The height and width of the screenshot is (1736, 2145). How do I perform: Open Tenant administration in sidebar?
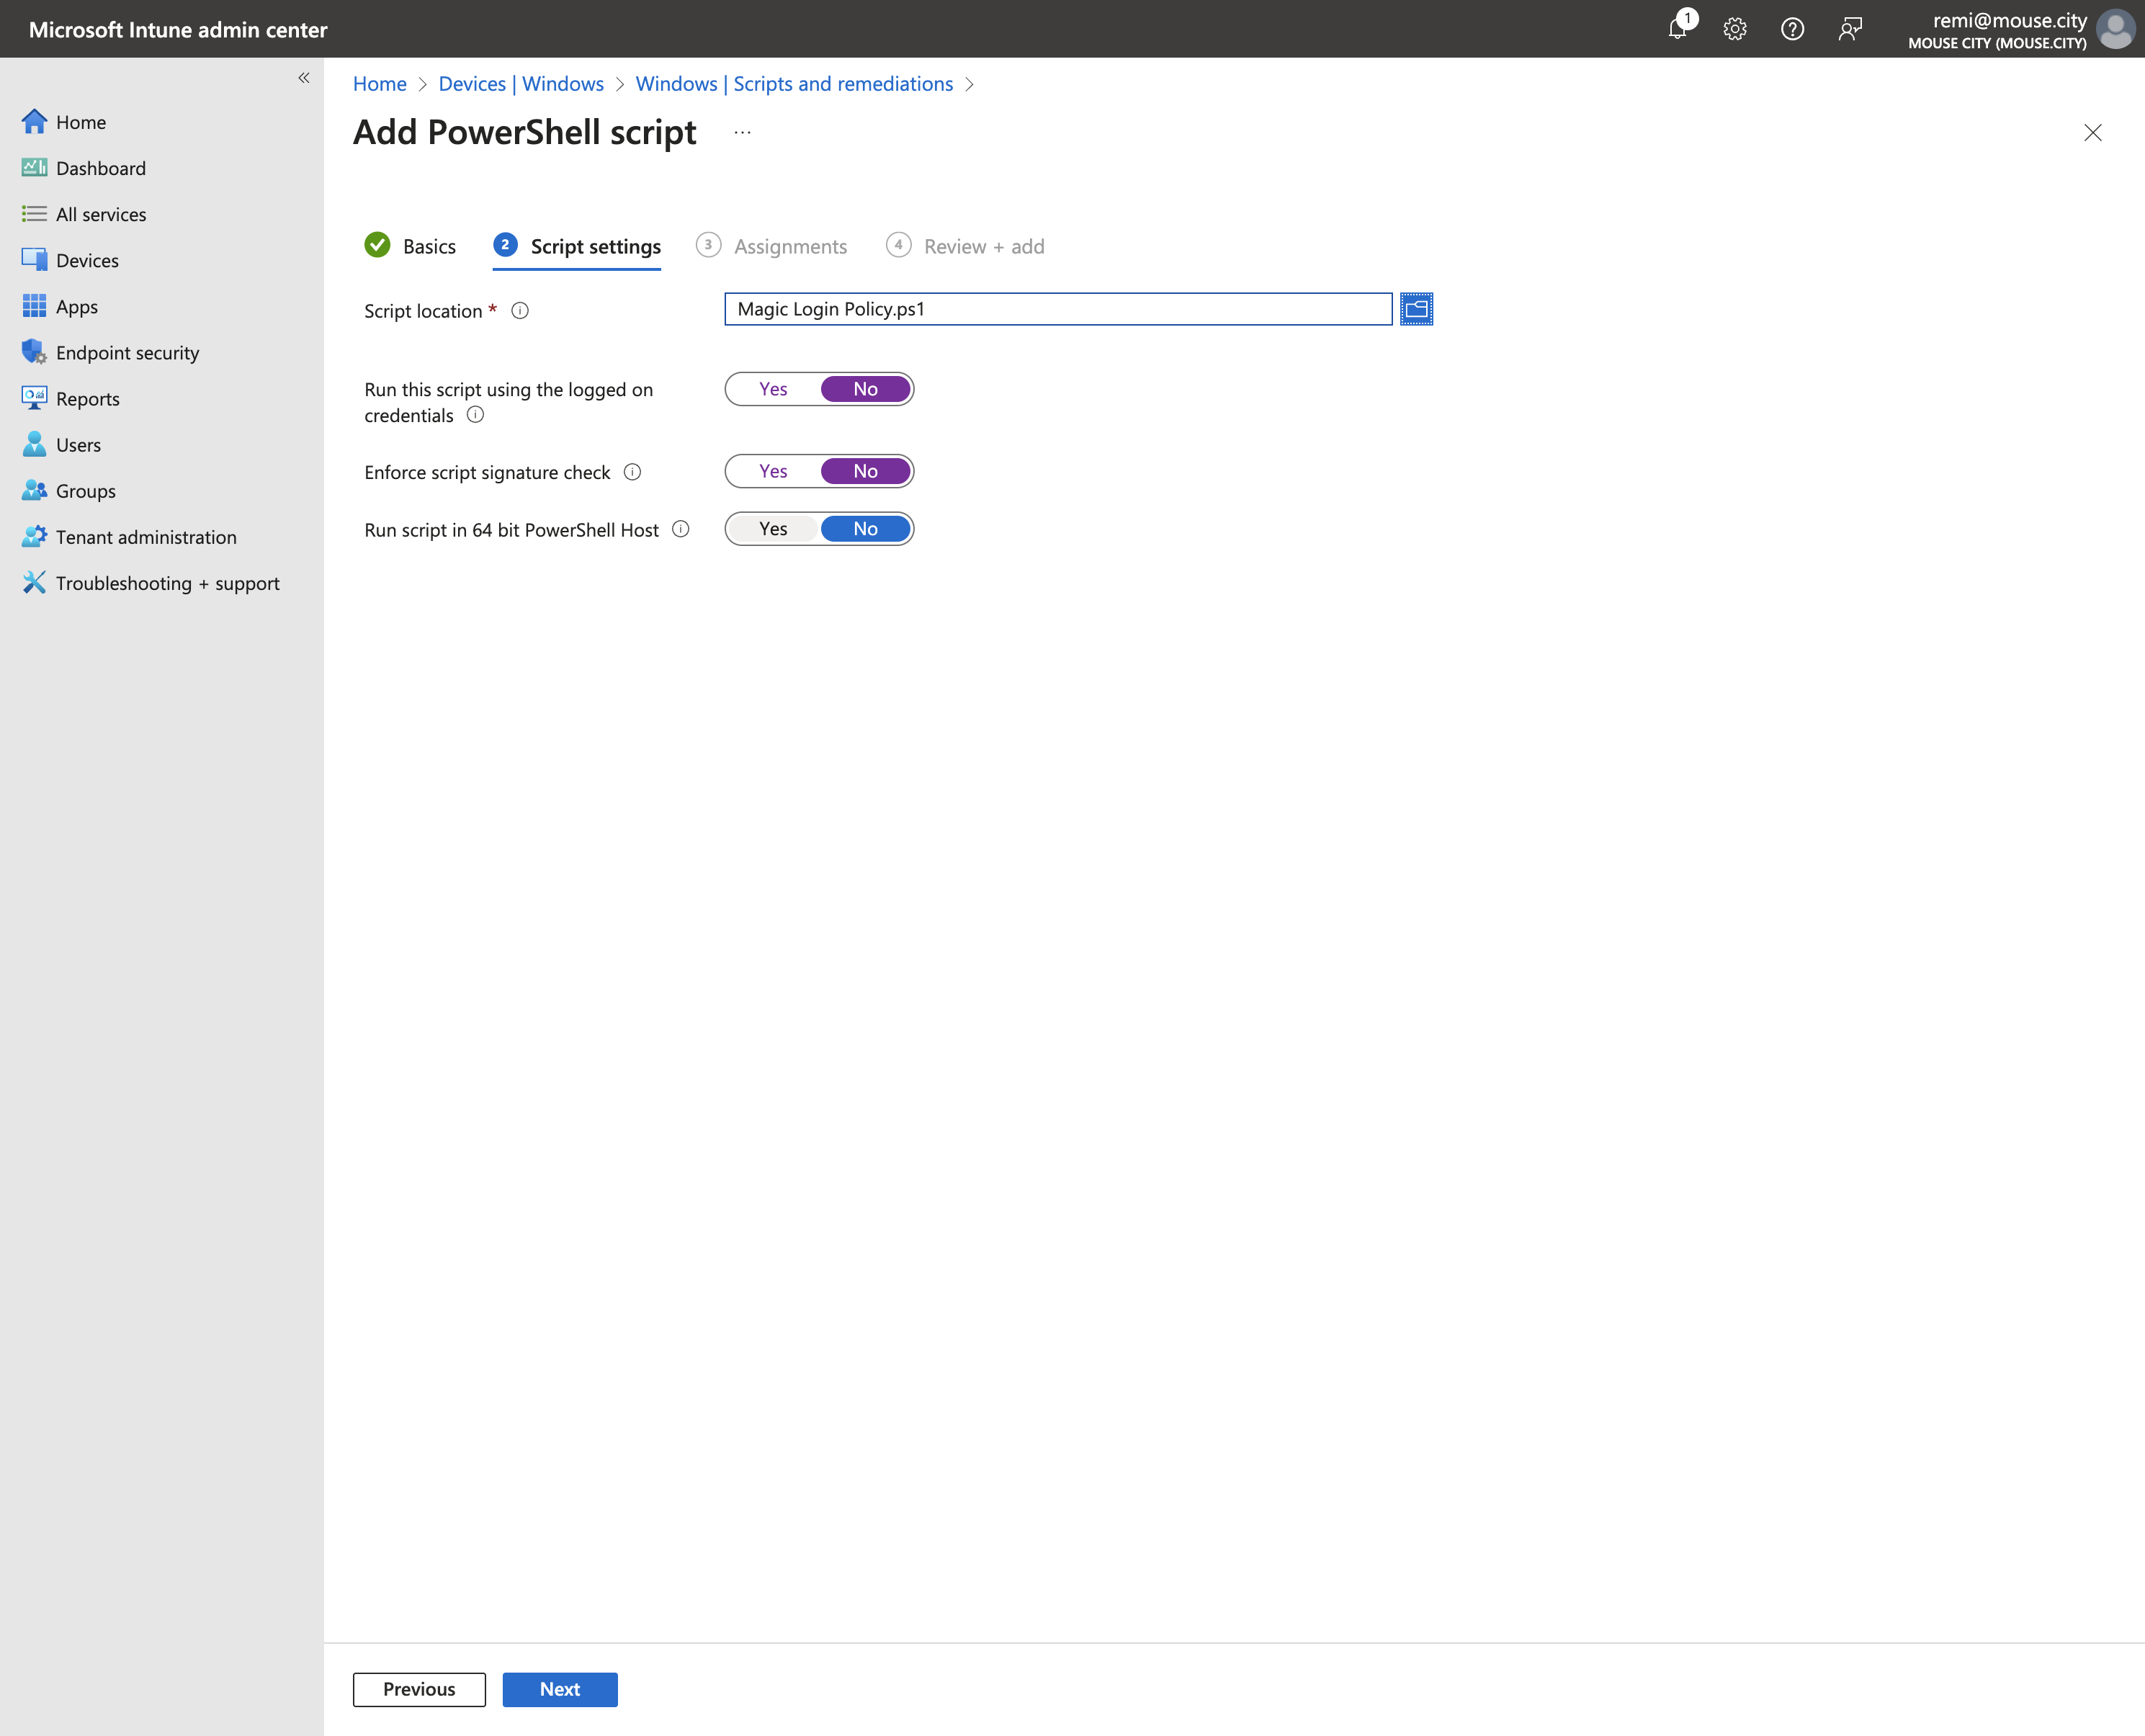click(x=129, y=536)
